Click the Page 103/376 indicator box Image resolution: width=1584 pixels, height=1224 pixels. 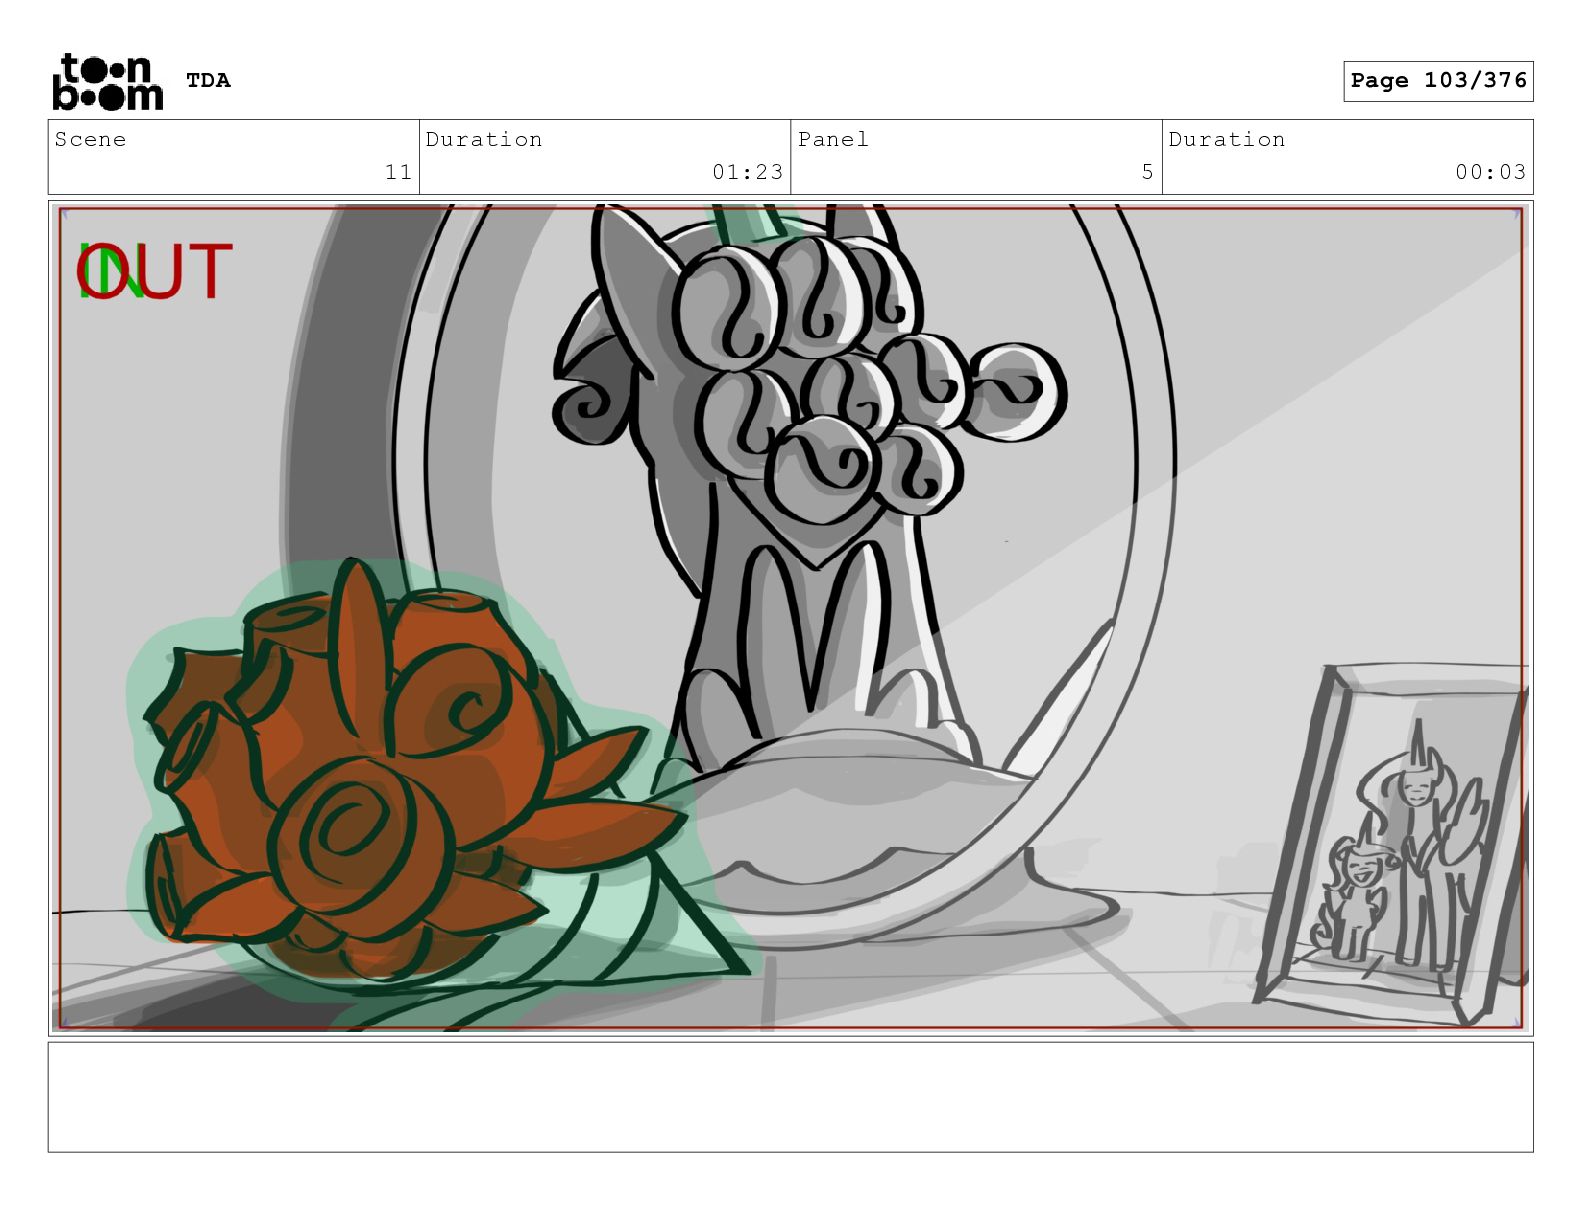tap(1438, 81)
